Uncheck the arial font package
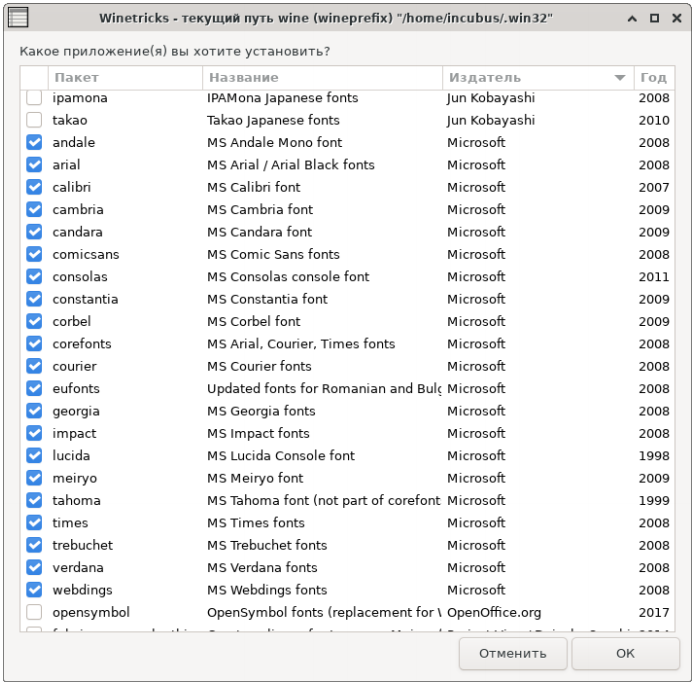Image resolution: width=698 pixels, height=688 pixels. tap(34, 165)
